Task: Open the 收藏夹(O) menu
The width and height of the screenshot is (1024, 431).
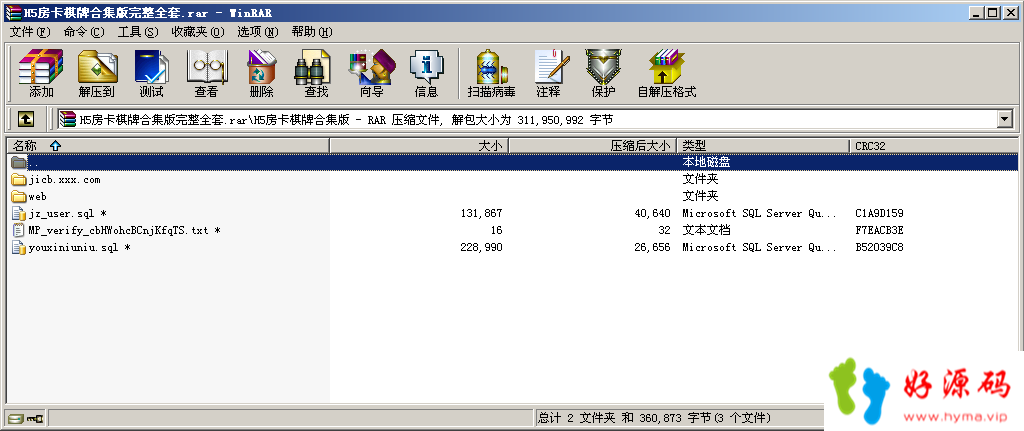Action: [x=198, y=32]
